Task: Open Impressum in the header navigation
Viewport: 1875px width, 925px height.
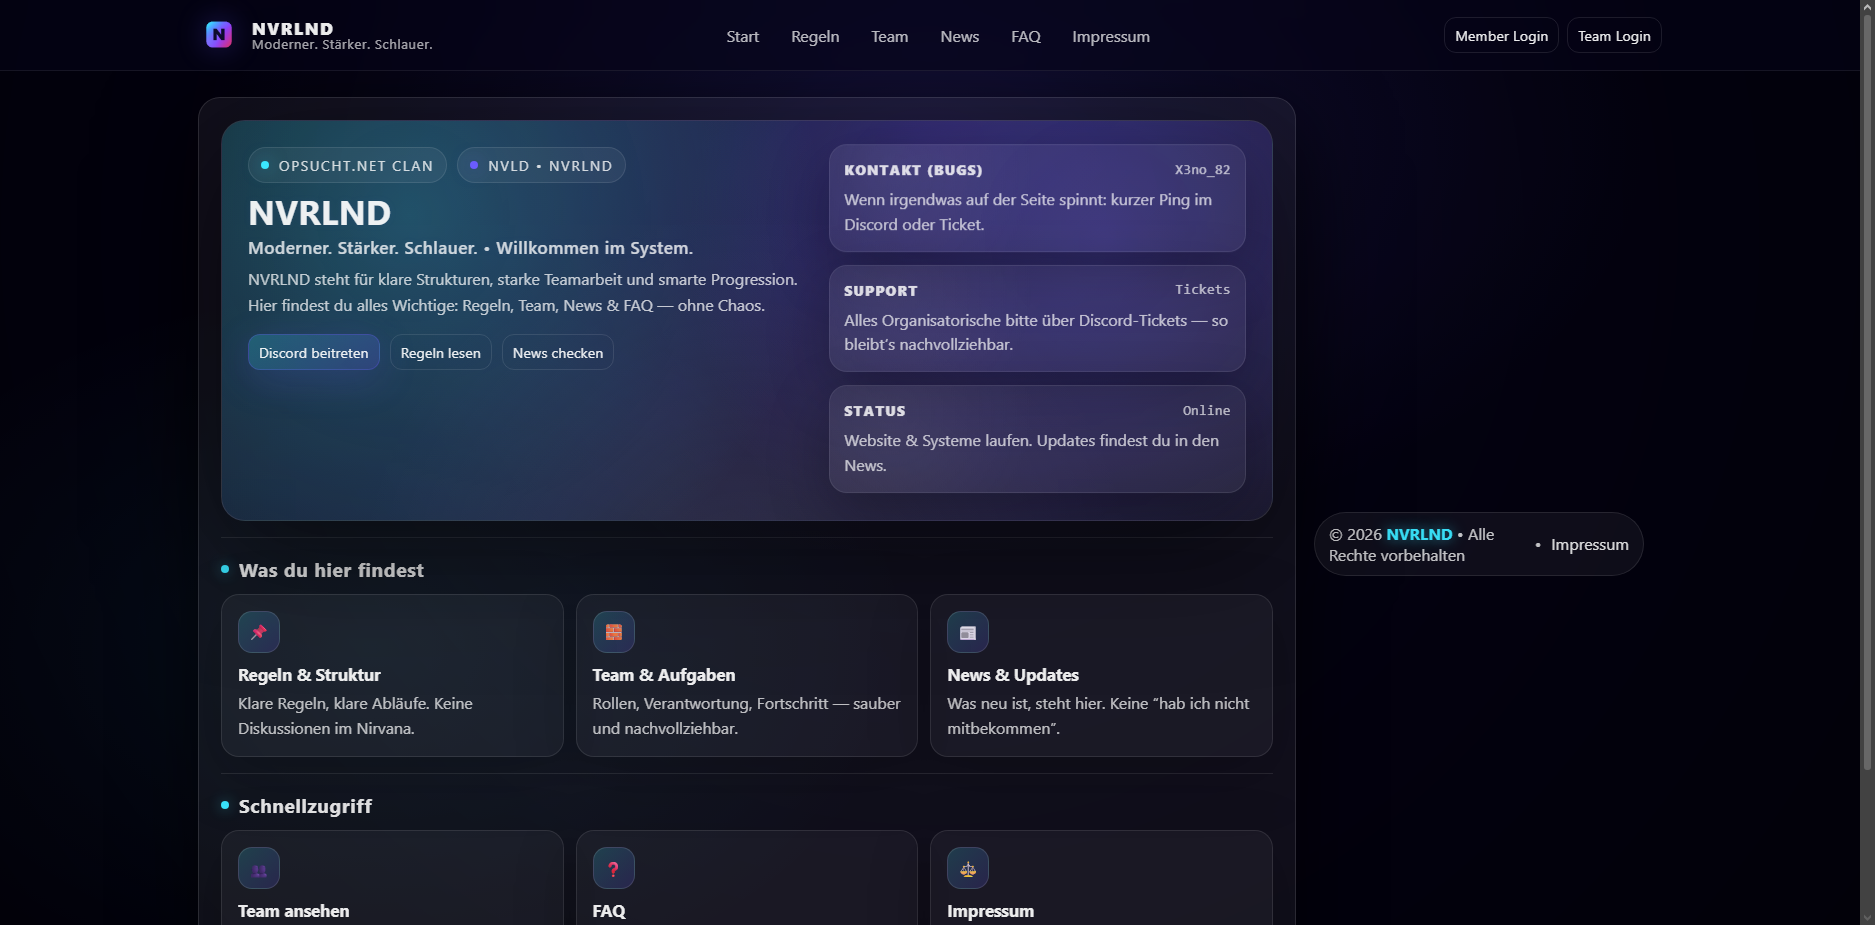Action: tap(1110, 37)
